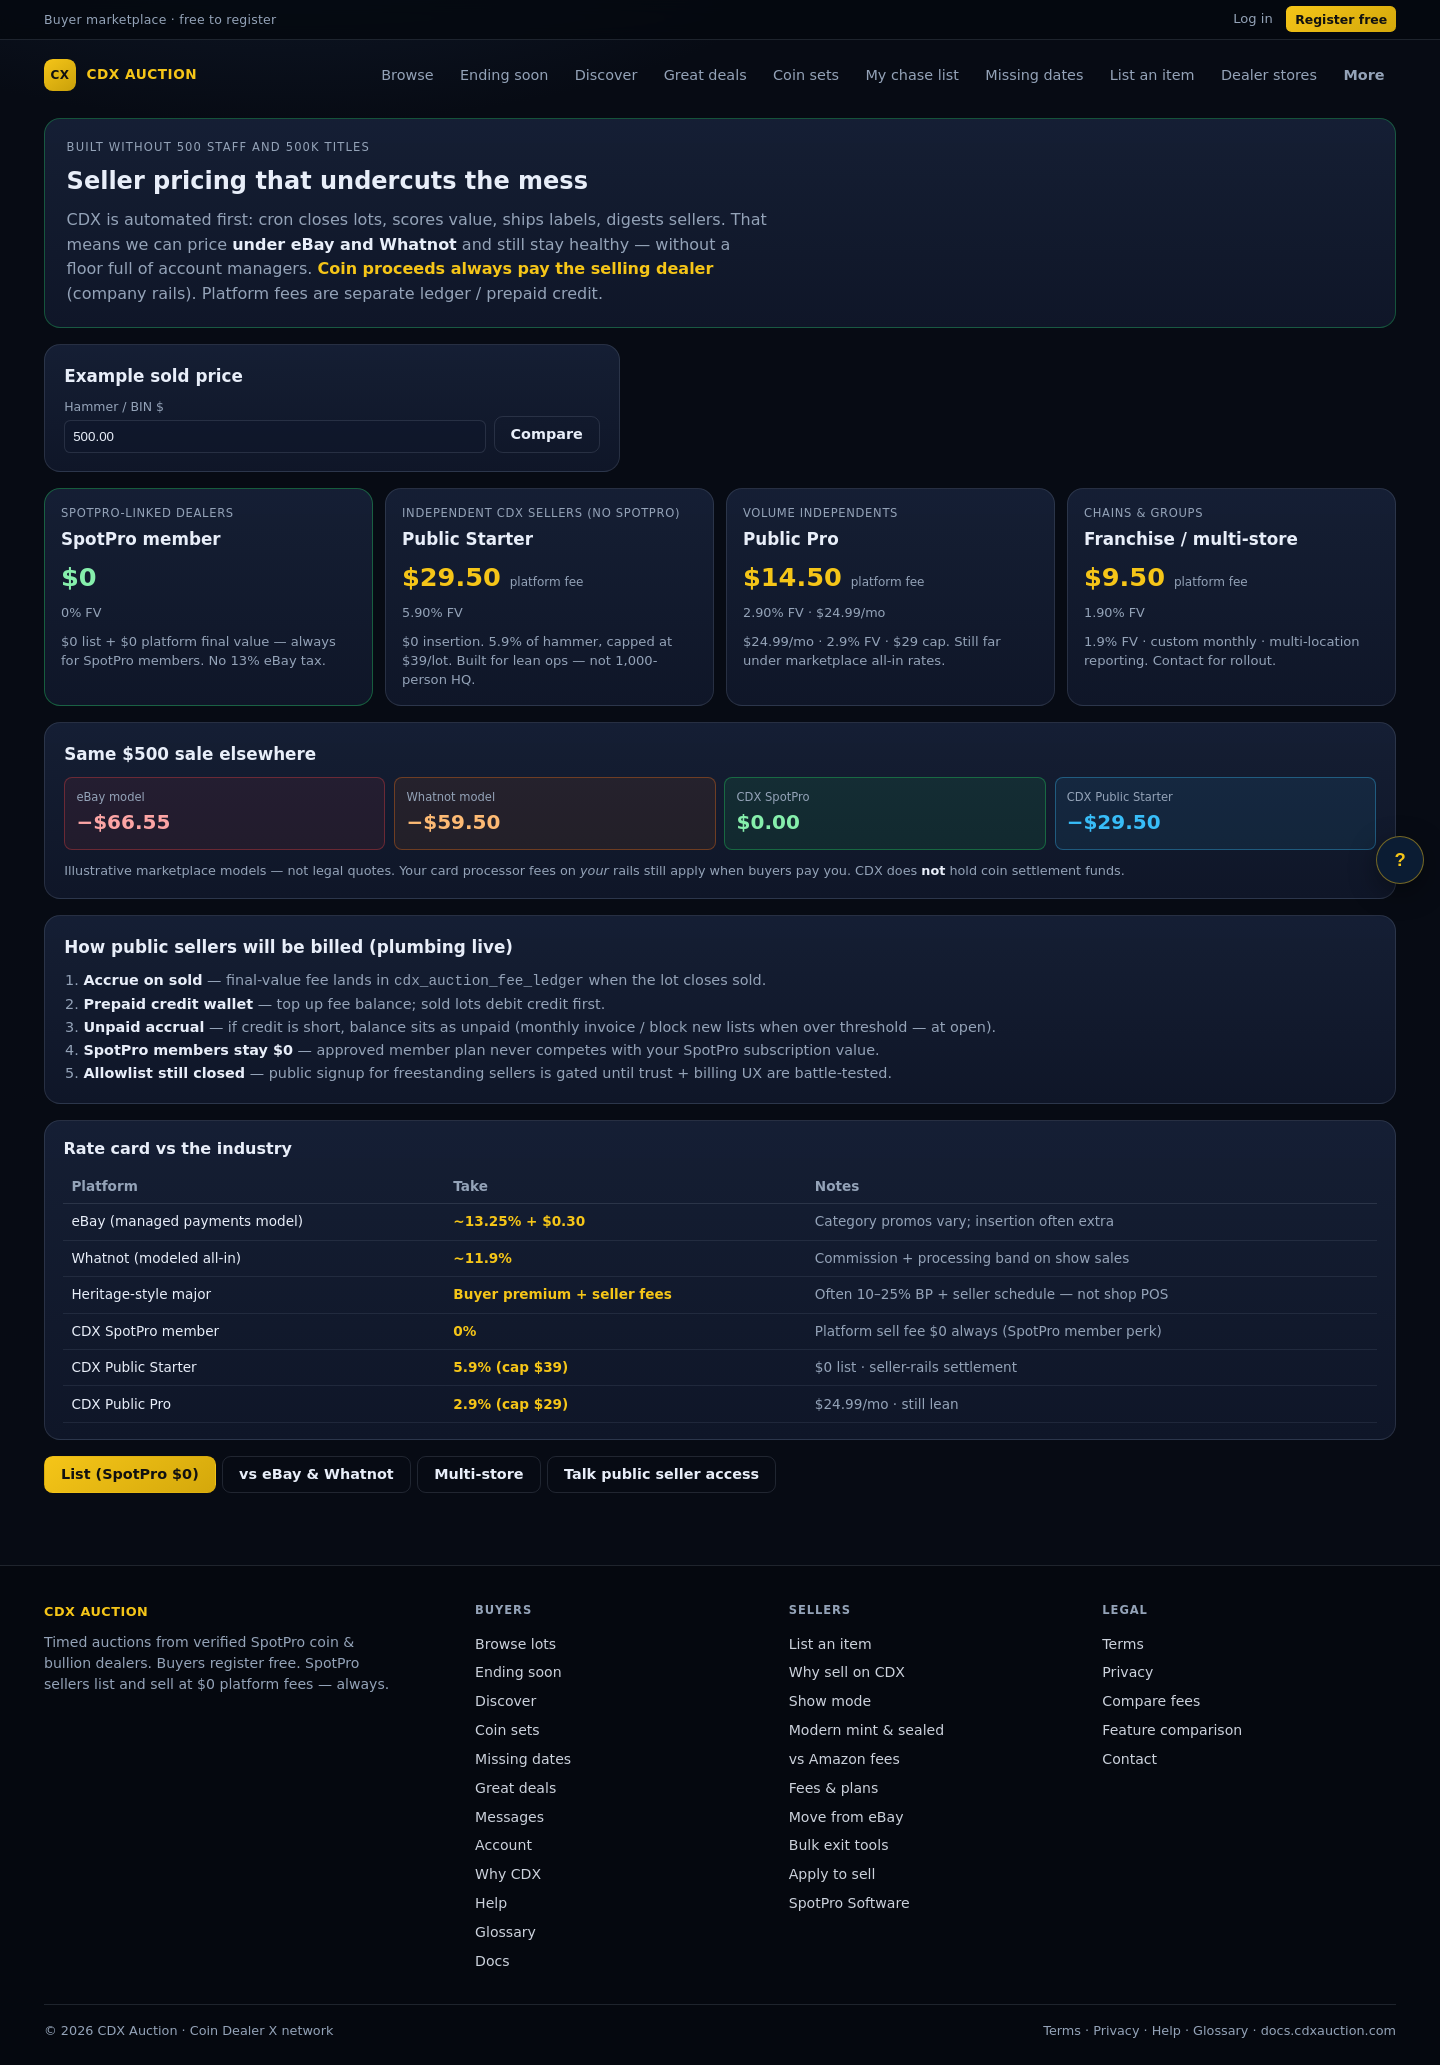The width and height of the screenshot is (1440, 2065).
Task: Click Talk public seller access button
Action: click(x=661, y=1474)
